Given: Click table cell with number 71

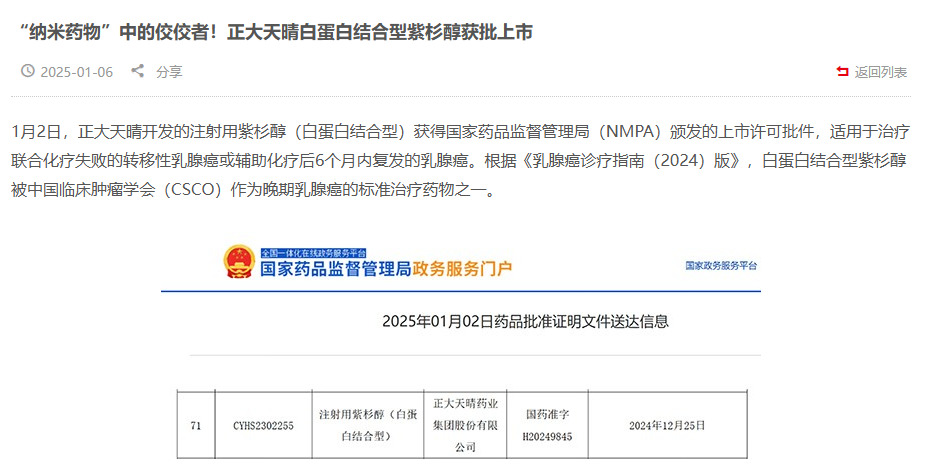Looking at the screenshot, I should [x=196, y=426].
